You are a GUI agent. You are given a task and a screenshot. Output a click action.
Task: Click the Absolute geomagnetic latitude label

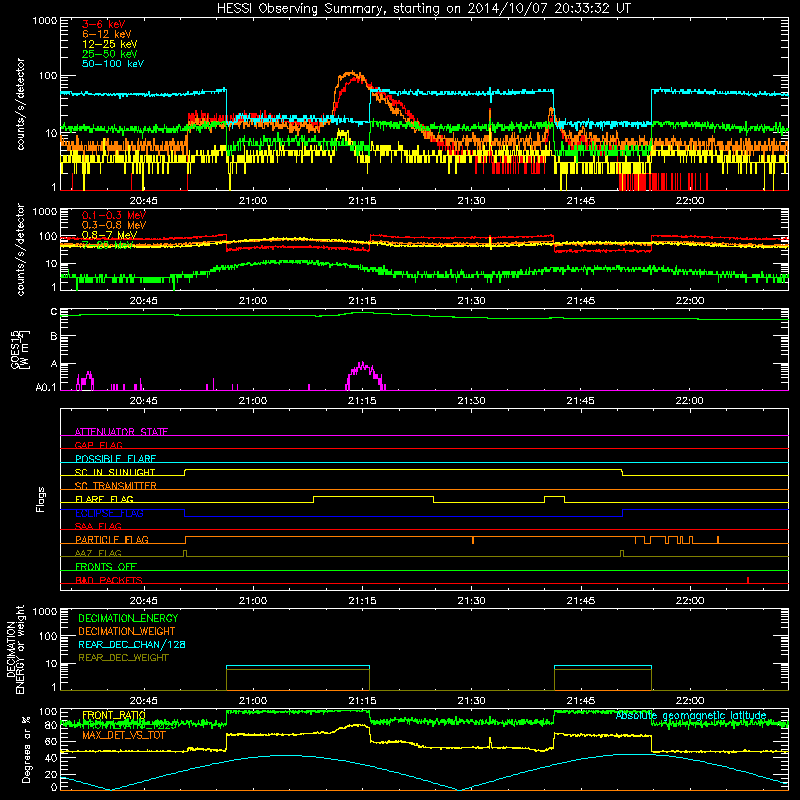pyautogui.click(x=691, y=716)
